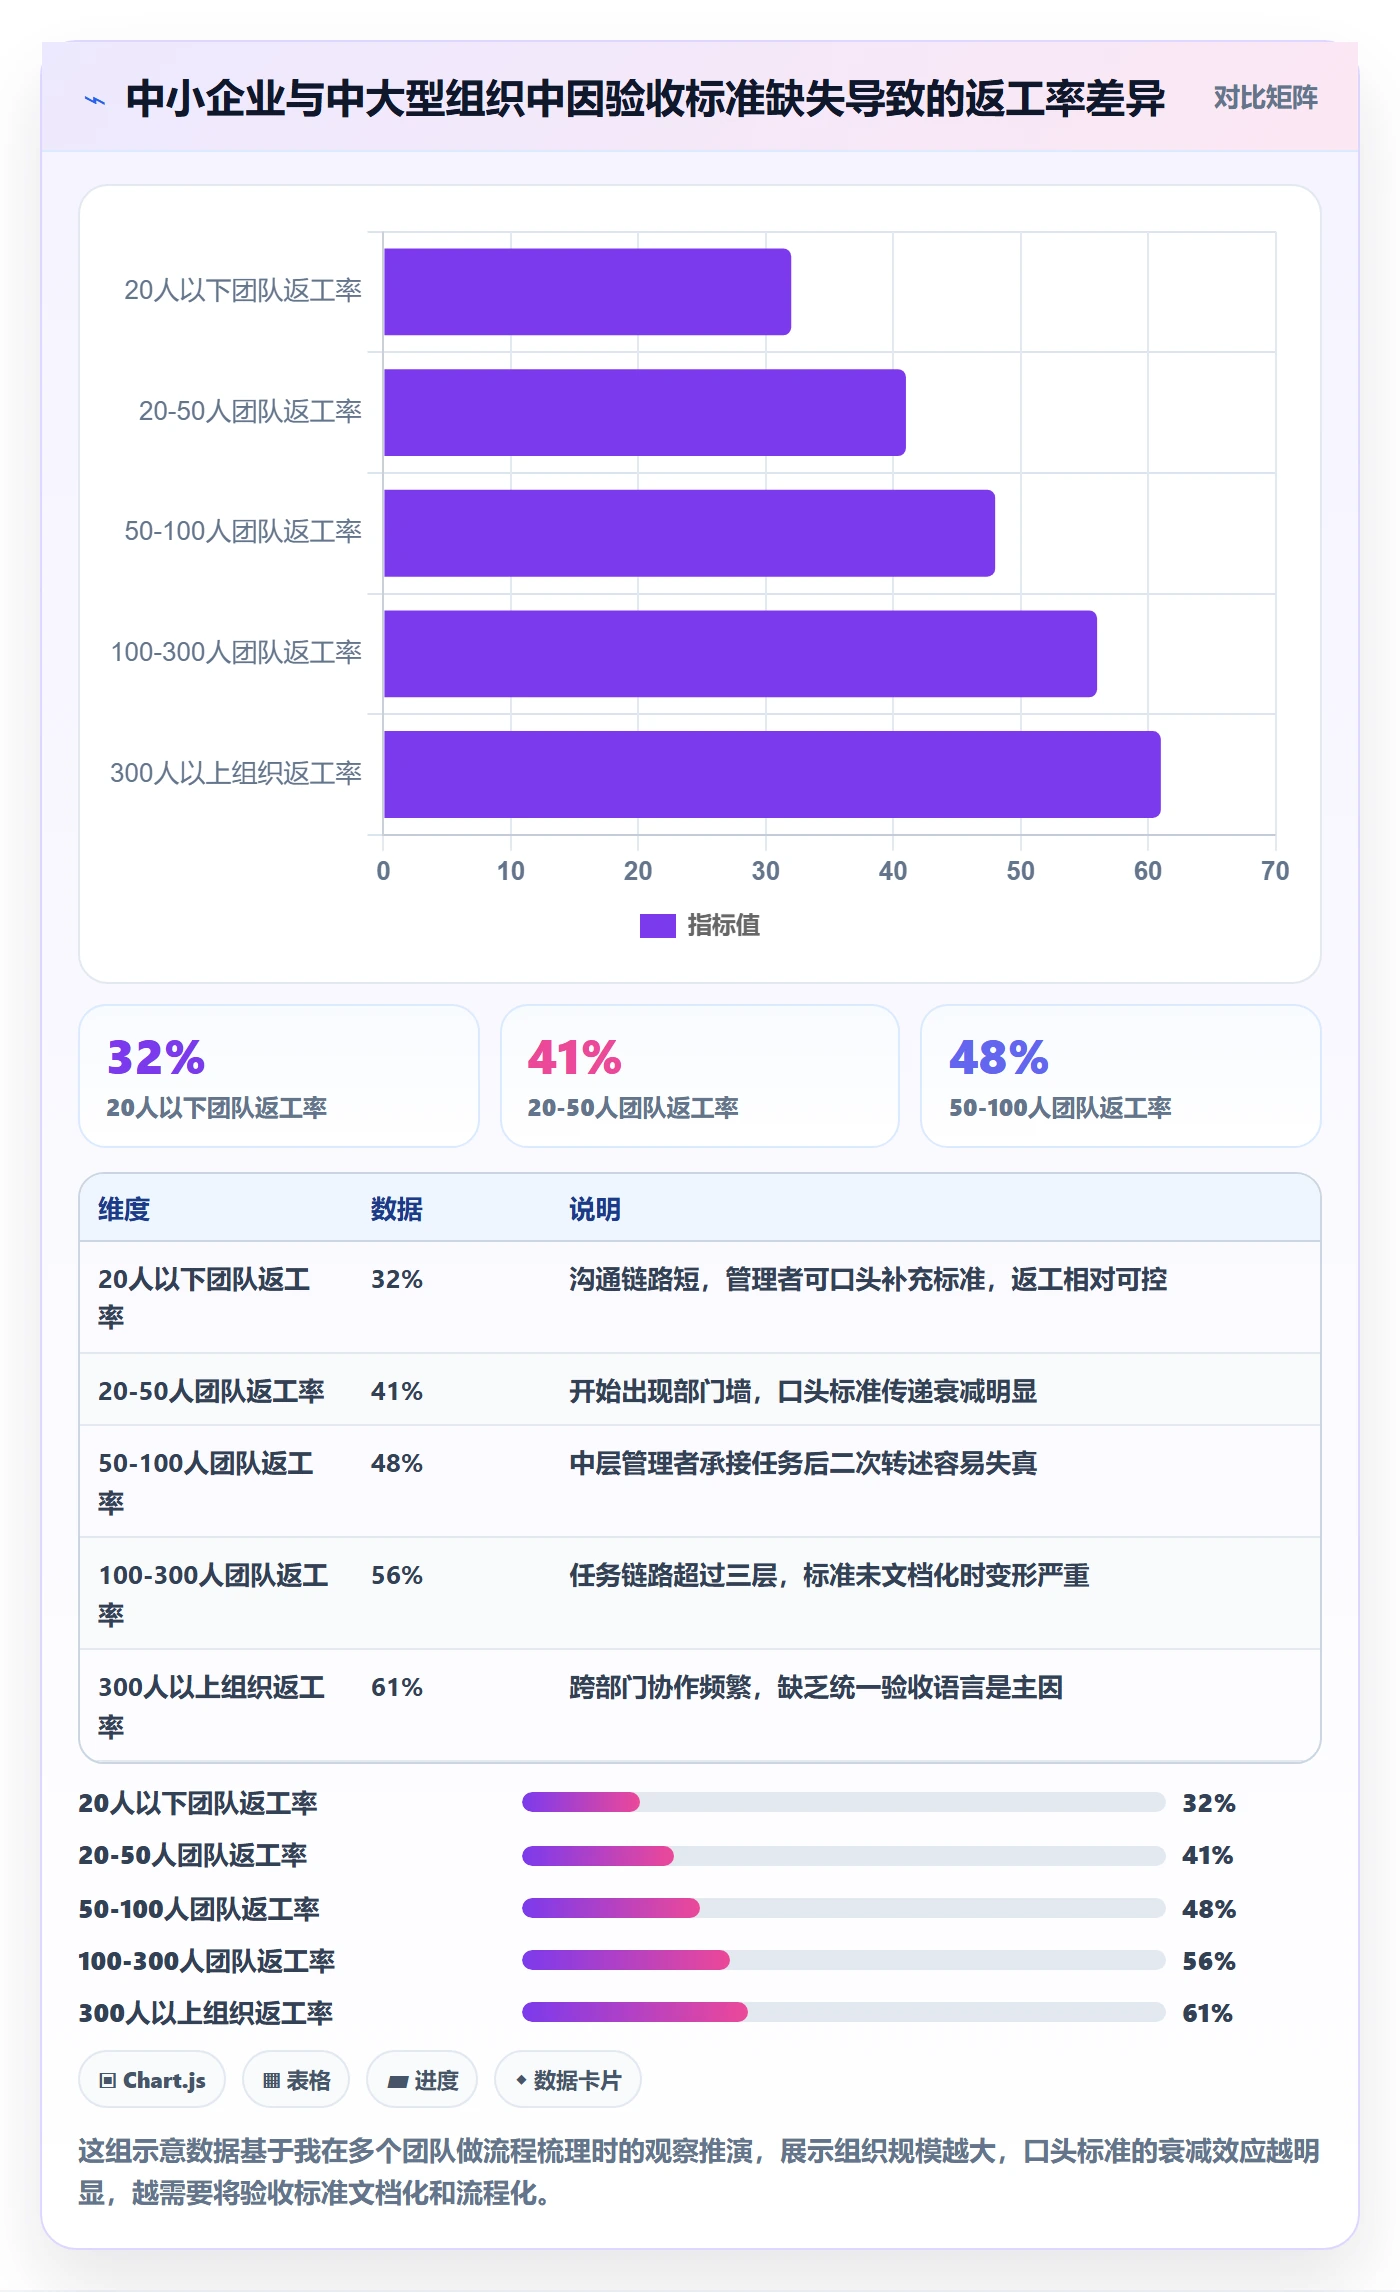The height and width of the screenshot is (2292, 1400).
Task: Select the 20-50人团队返工率 chart bar
Action: [645, 412]
